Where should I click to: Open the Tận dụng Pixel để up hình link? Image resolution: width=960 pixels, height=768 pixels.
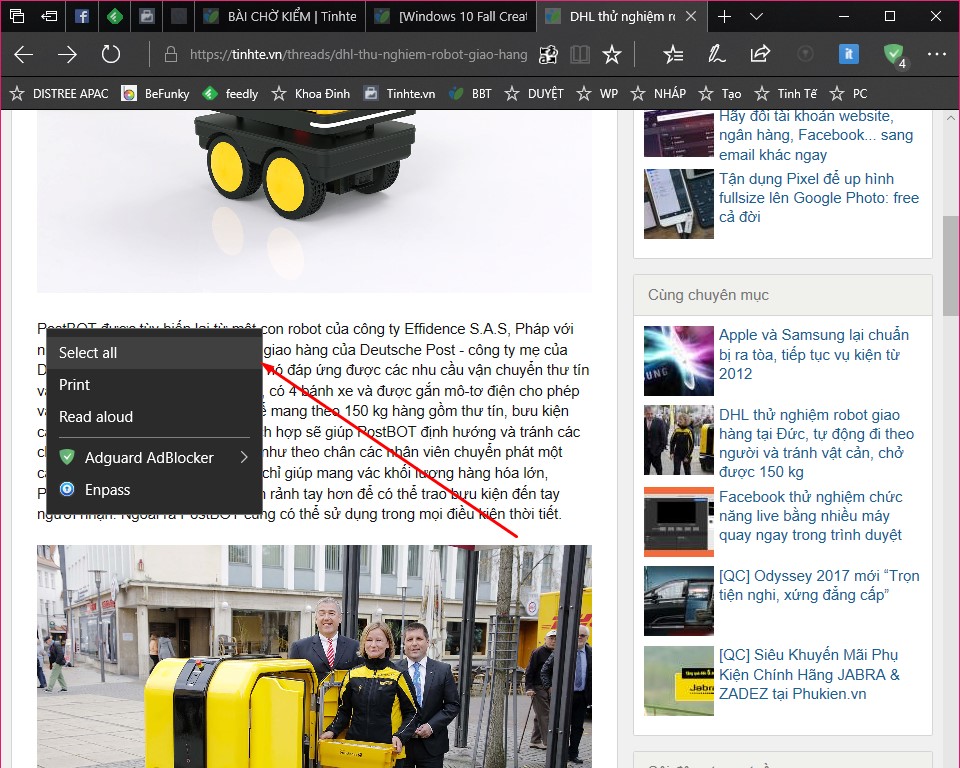click(x=819, y=198)
